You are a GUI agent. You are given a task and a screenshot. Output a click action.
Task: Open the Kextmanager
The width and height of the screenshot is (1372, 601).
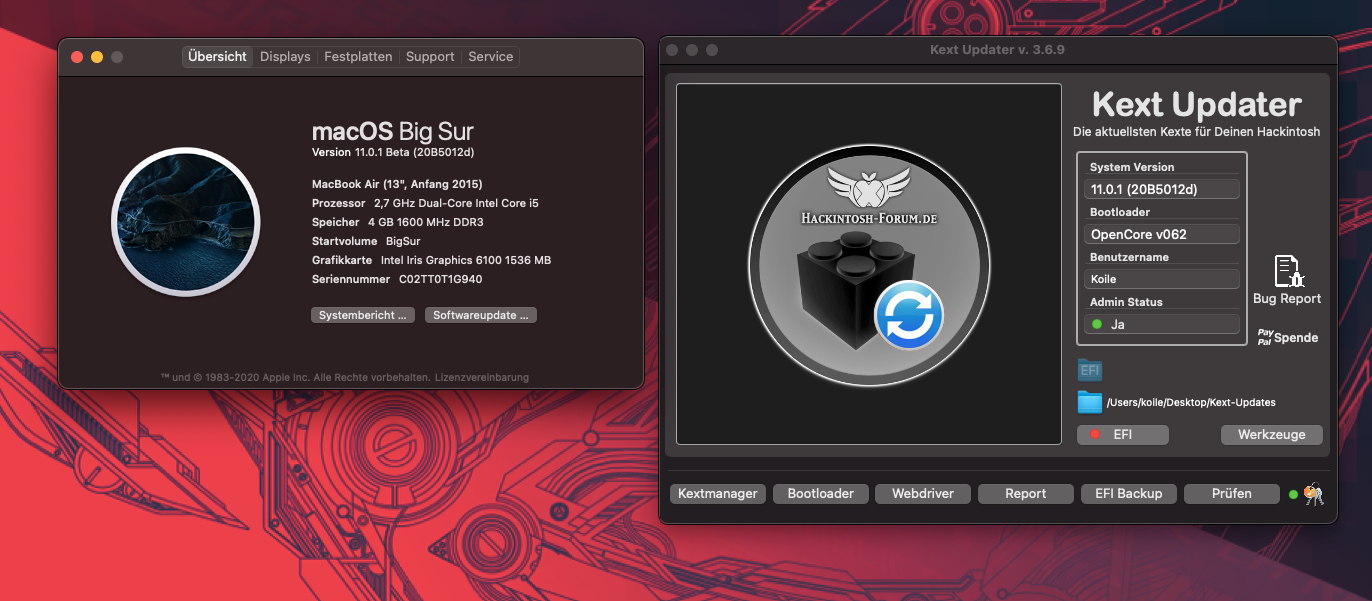coord(718,494)
